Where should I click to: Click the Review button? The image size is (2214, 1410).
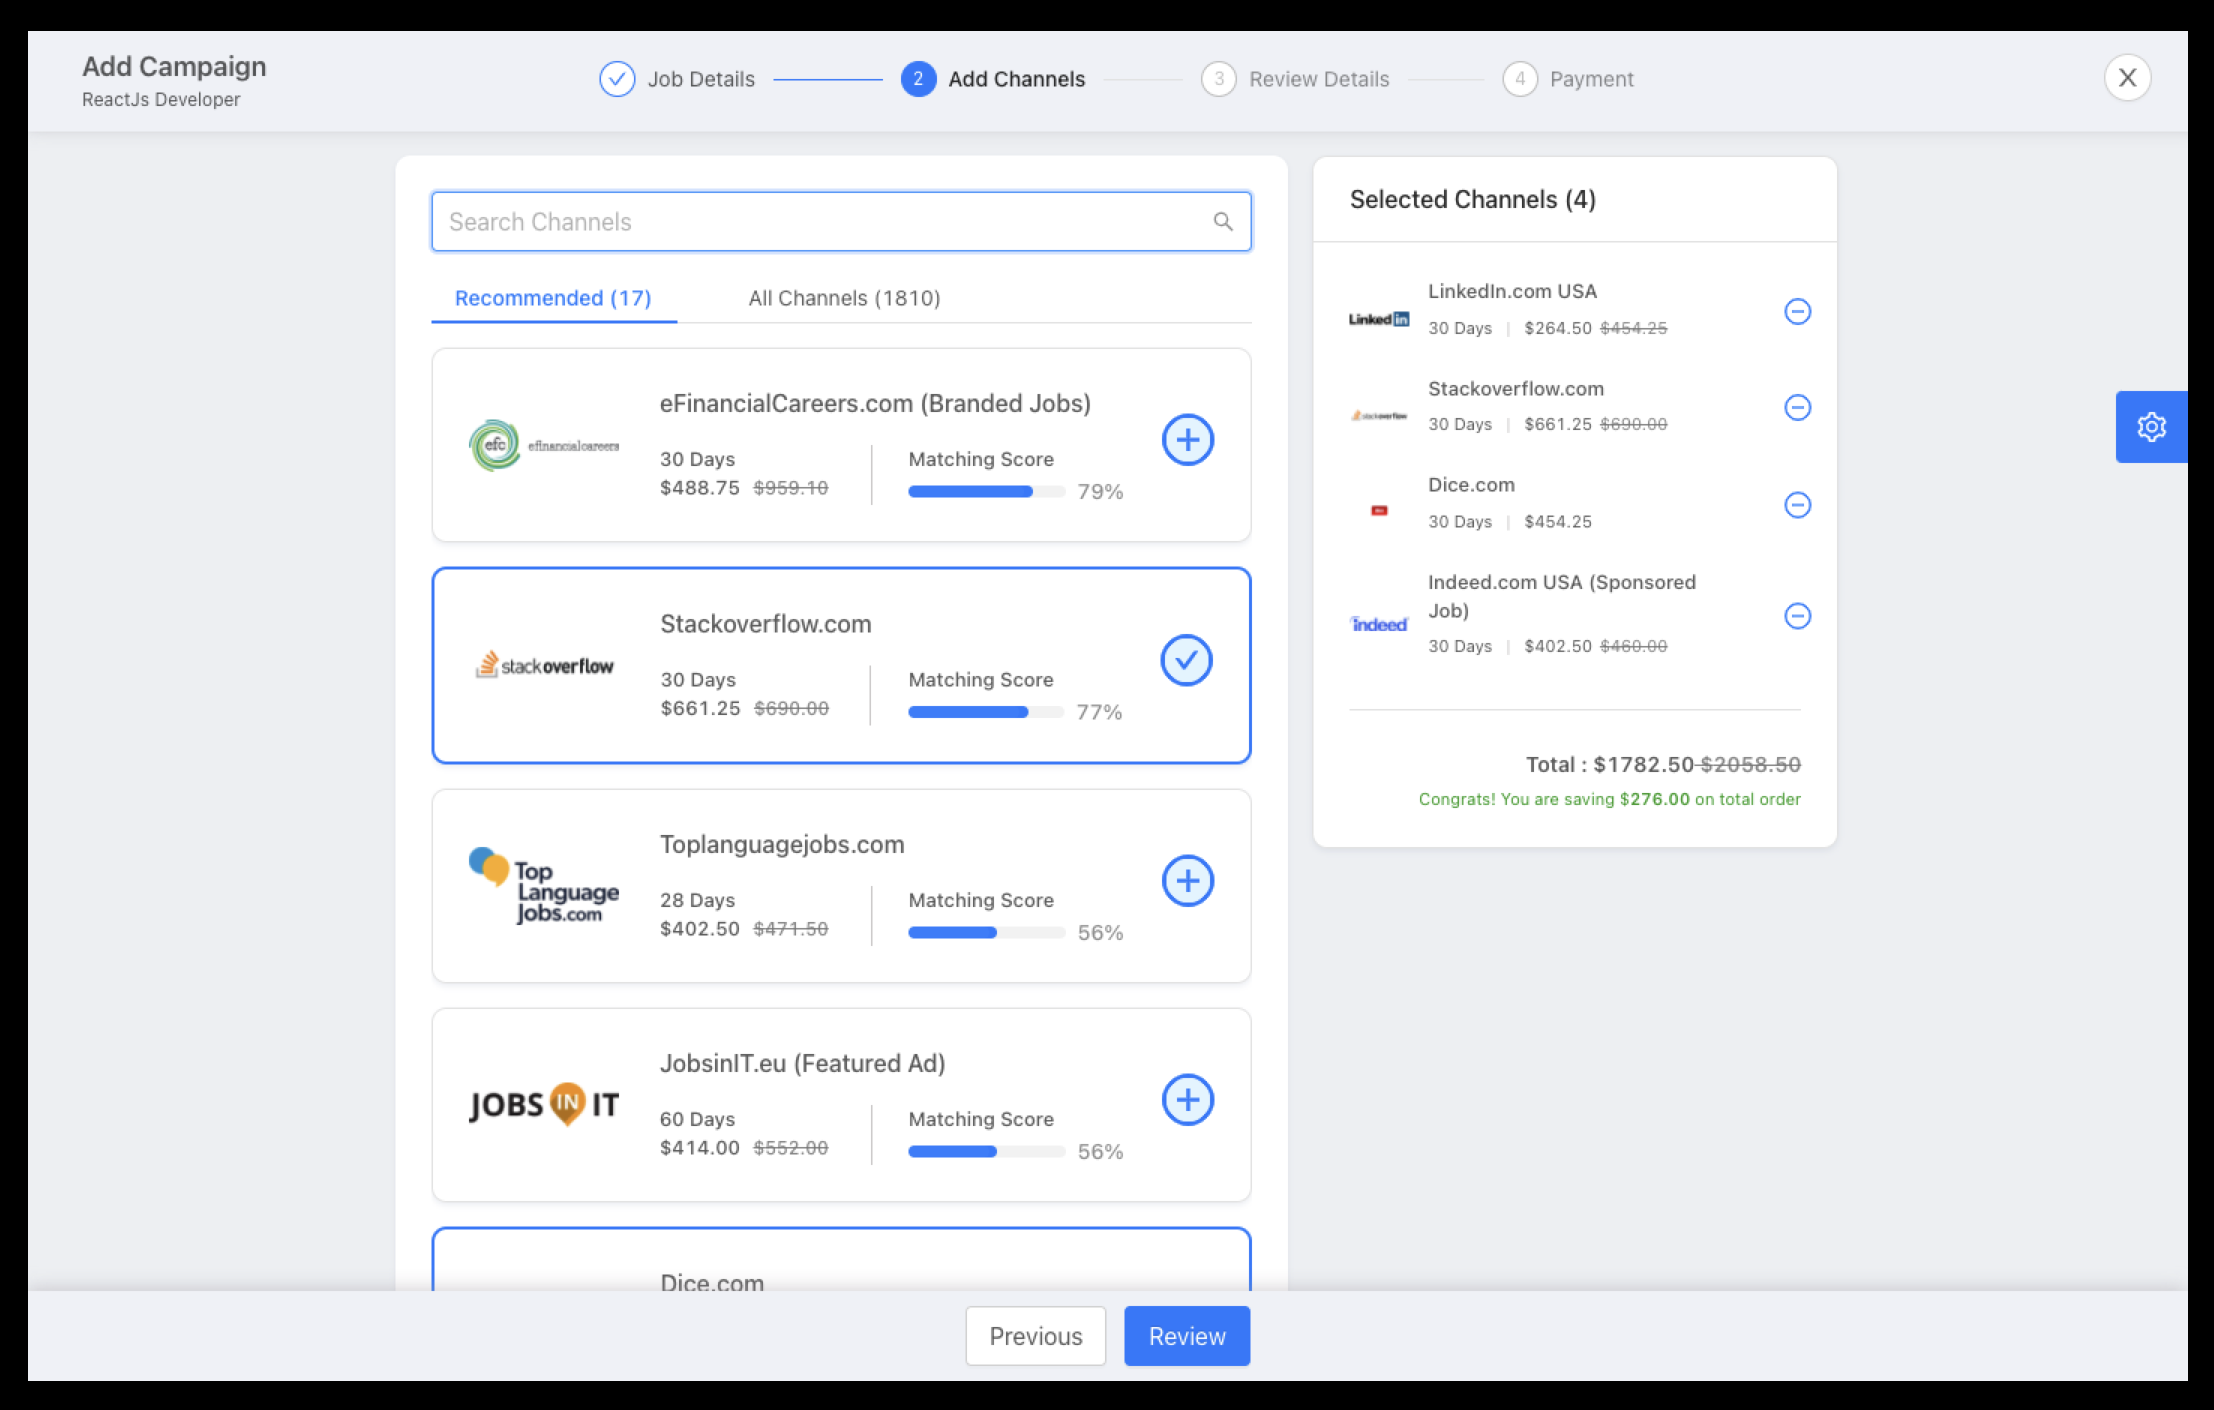point(1186,1336)
